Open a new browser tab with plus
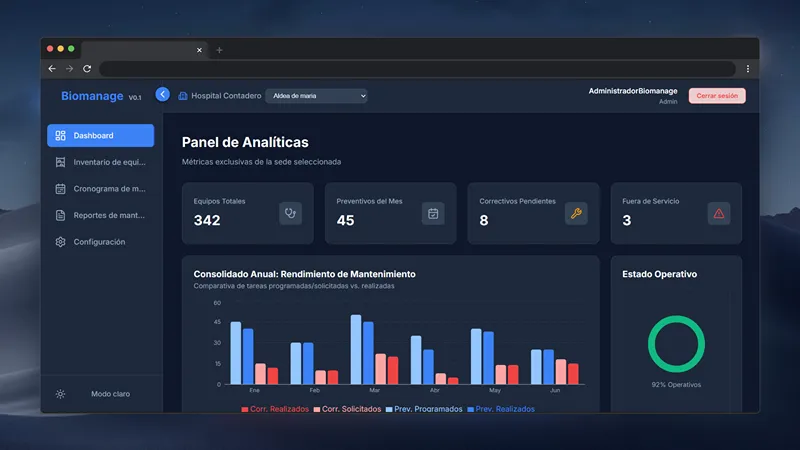 [219, 50]
